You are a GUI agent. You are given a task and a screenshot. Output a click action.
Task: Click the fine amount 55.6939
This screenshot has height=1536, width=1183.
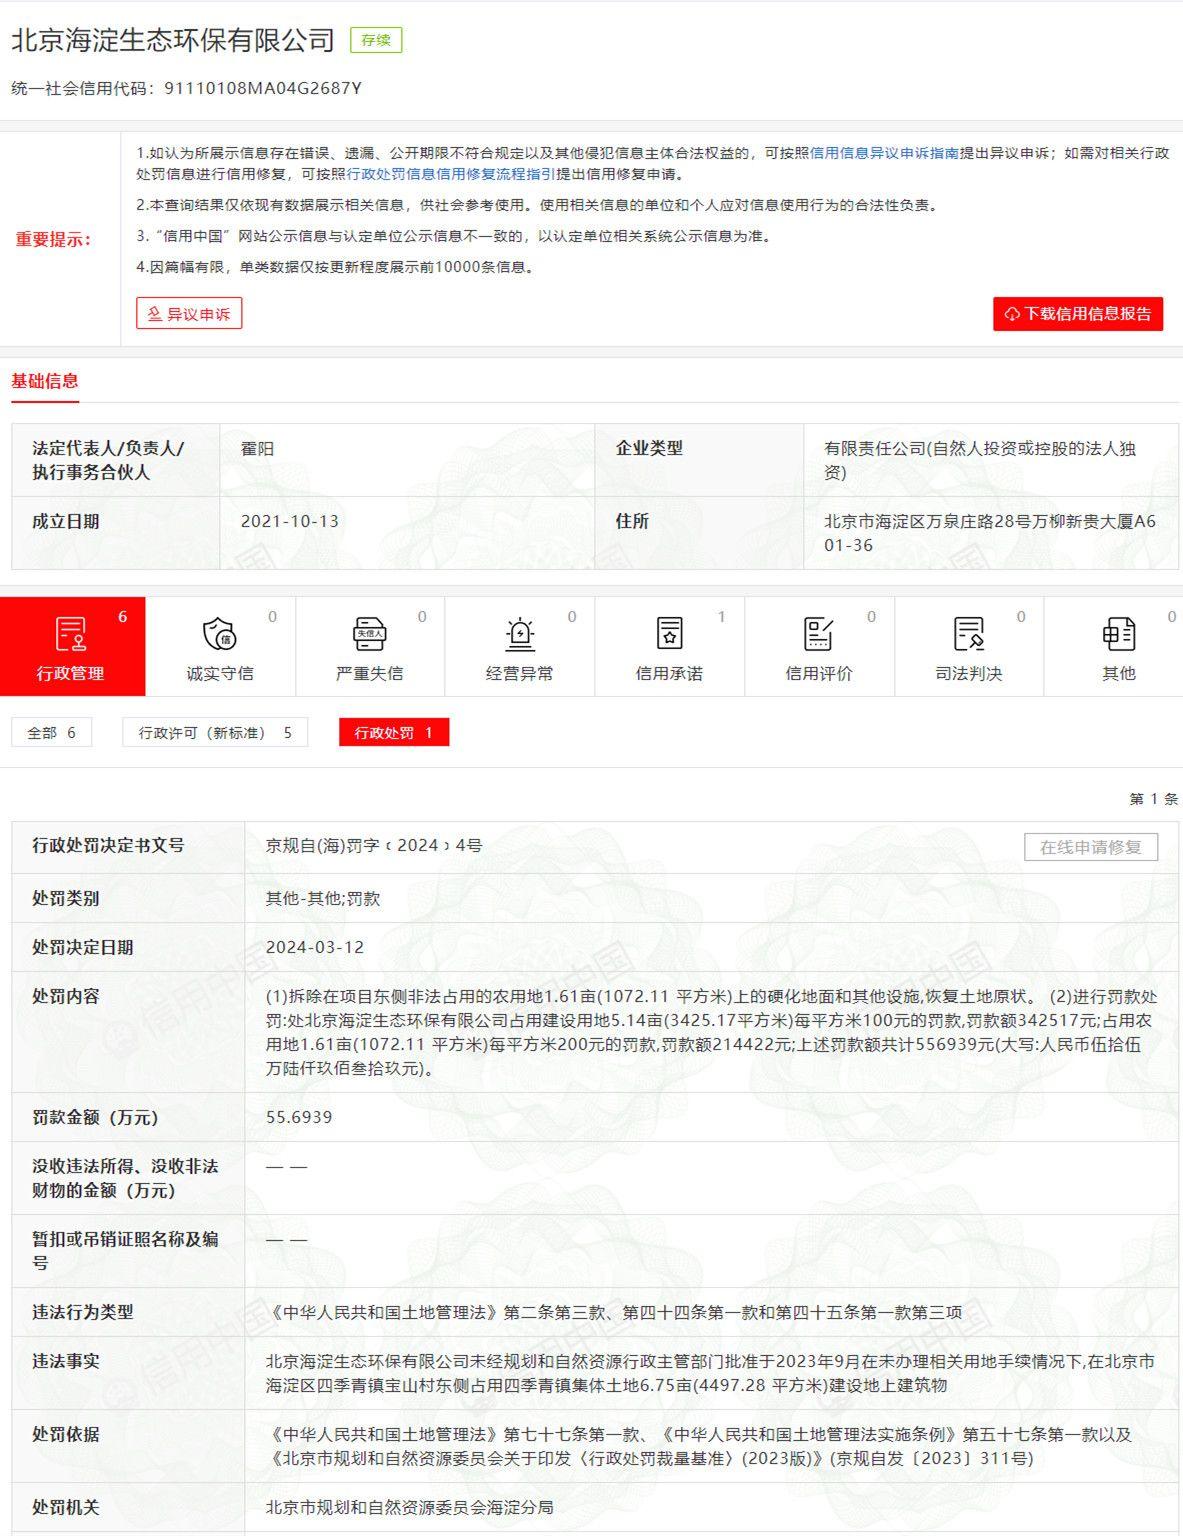[x=299, y=1118]
